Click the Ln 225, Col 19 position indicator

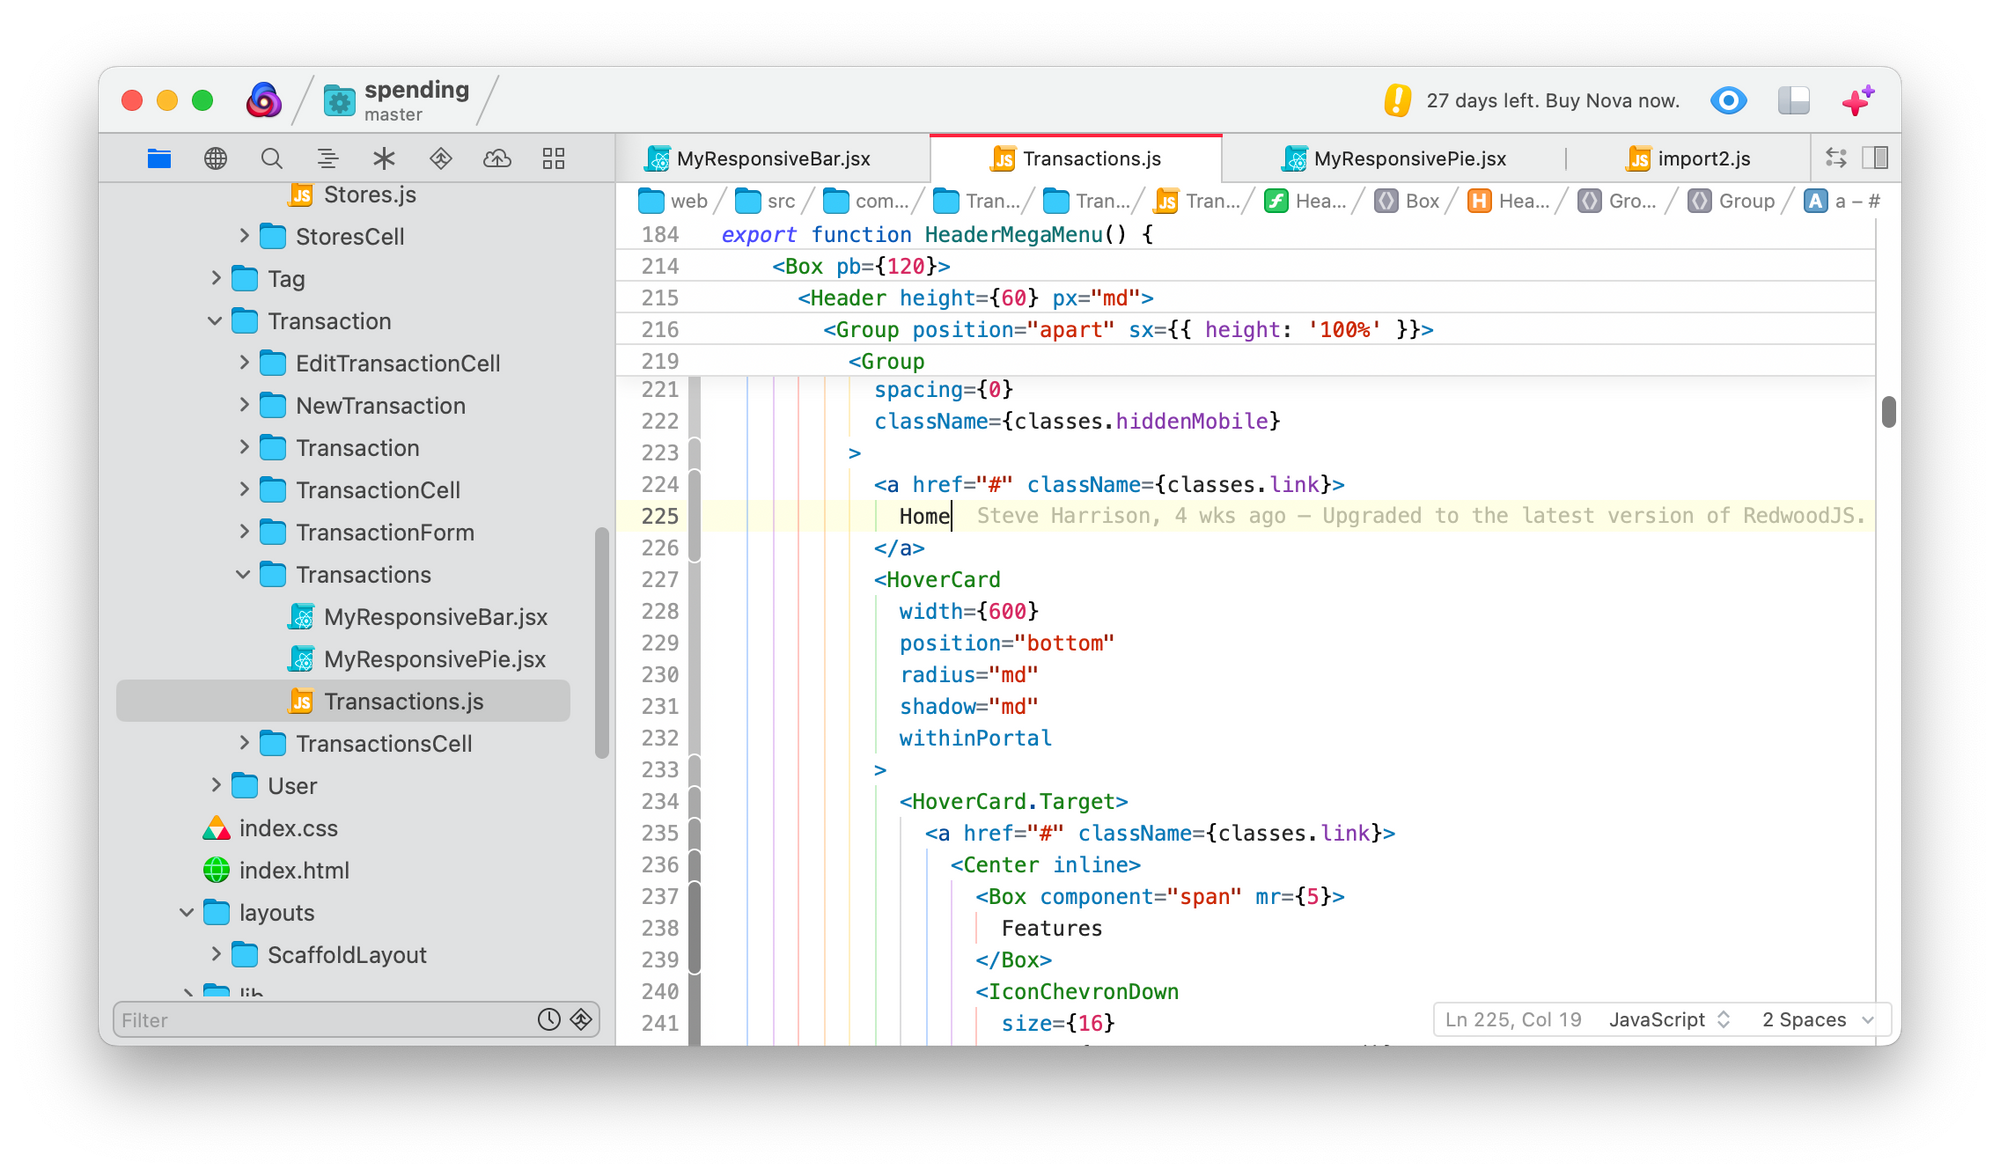point(1513,1019)
